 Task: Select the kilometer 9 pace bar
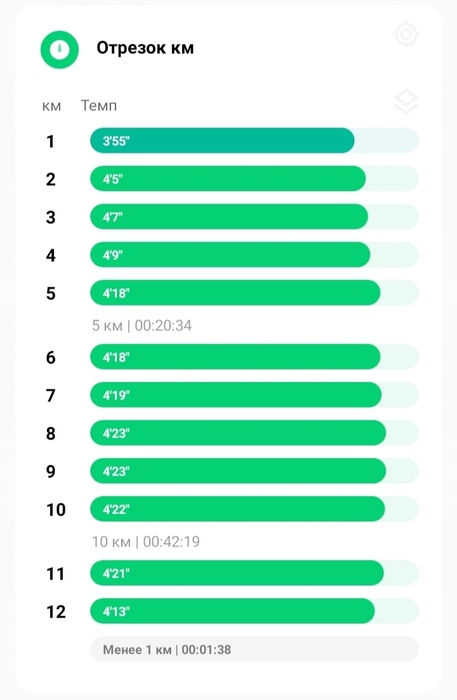point(254,471)
